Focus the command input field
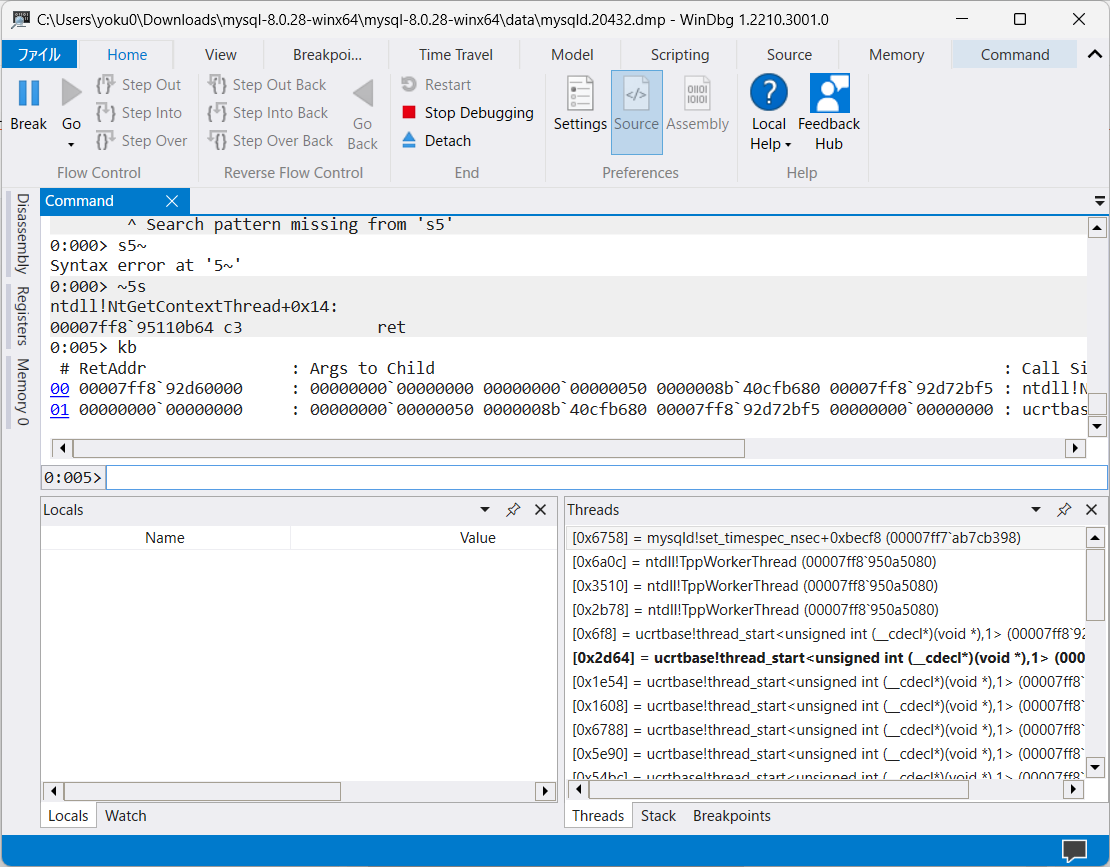Screen dimensions: 1110x867 click(607, 478)
